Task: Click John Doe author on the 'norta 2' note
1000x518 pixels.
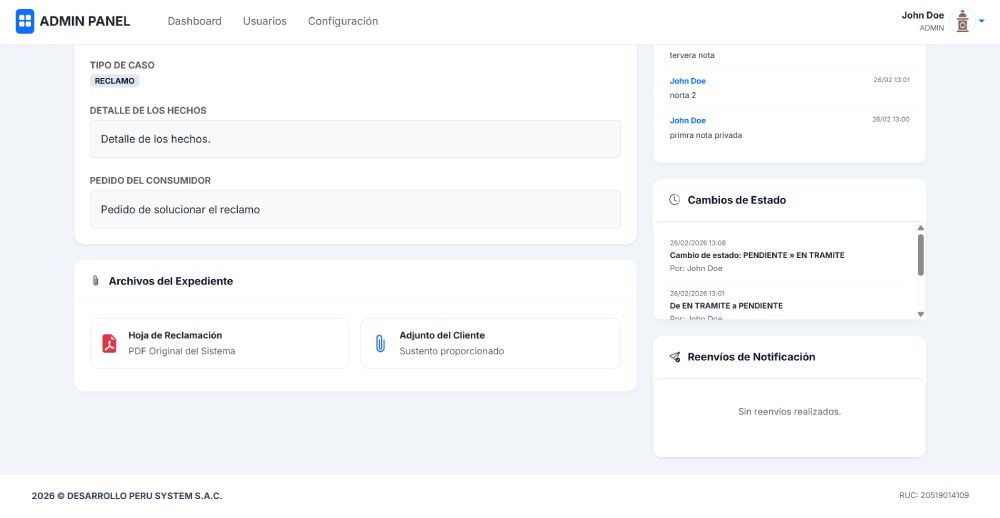Action: [x=688, y=81]
